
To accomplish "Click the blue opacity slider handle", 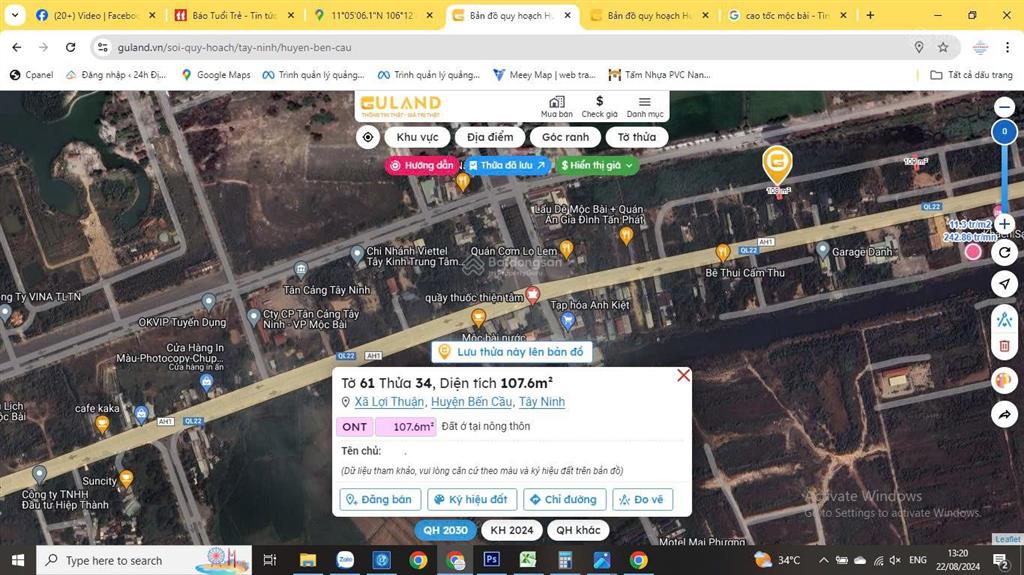I will tap(1004, 132).
